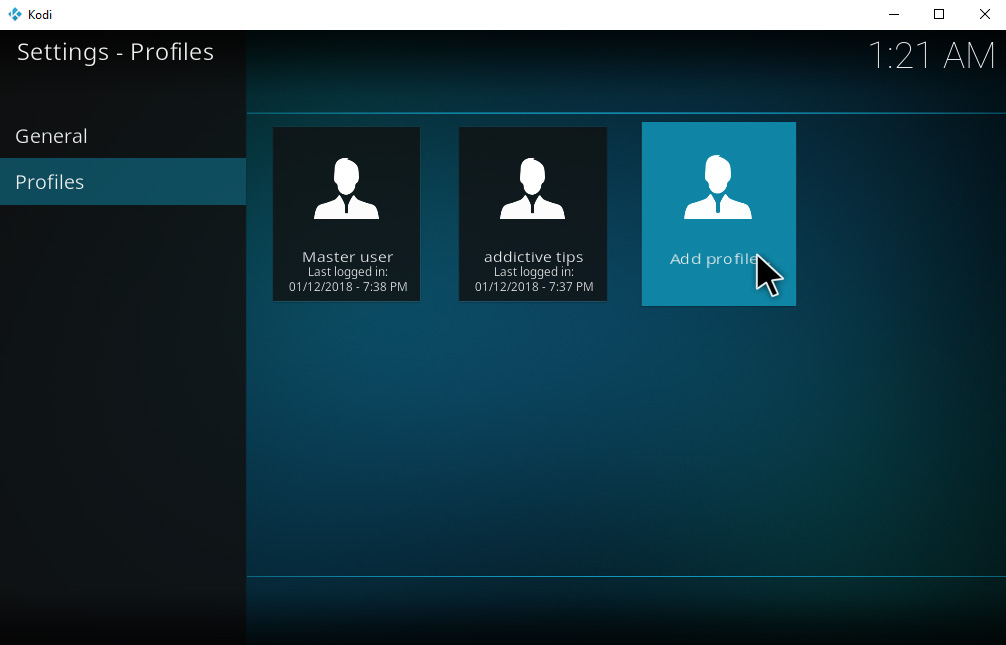Click Master user last login 7:38 PM text
Screen dimensions: 1006x645
(348, 279)
